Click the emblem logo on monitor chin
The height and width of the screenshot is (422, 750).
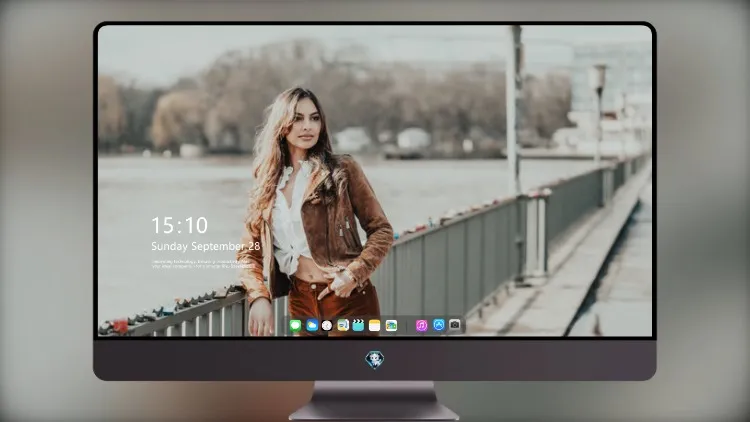tap(375, 360)
